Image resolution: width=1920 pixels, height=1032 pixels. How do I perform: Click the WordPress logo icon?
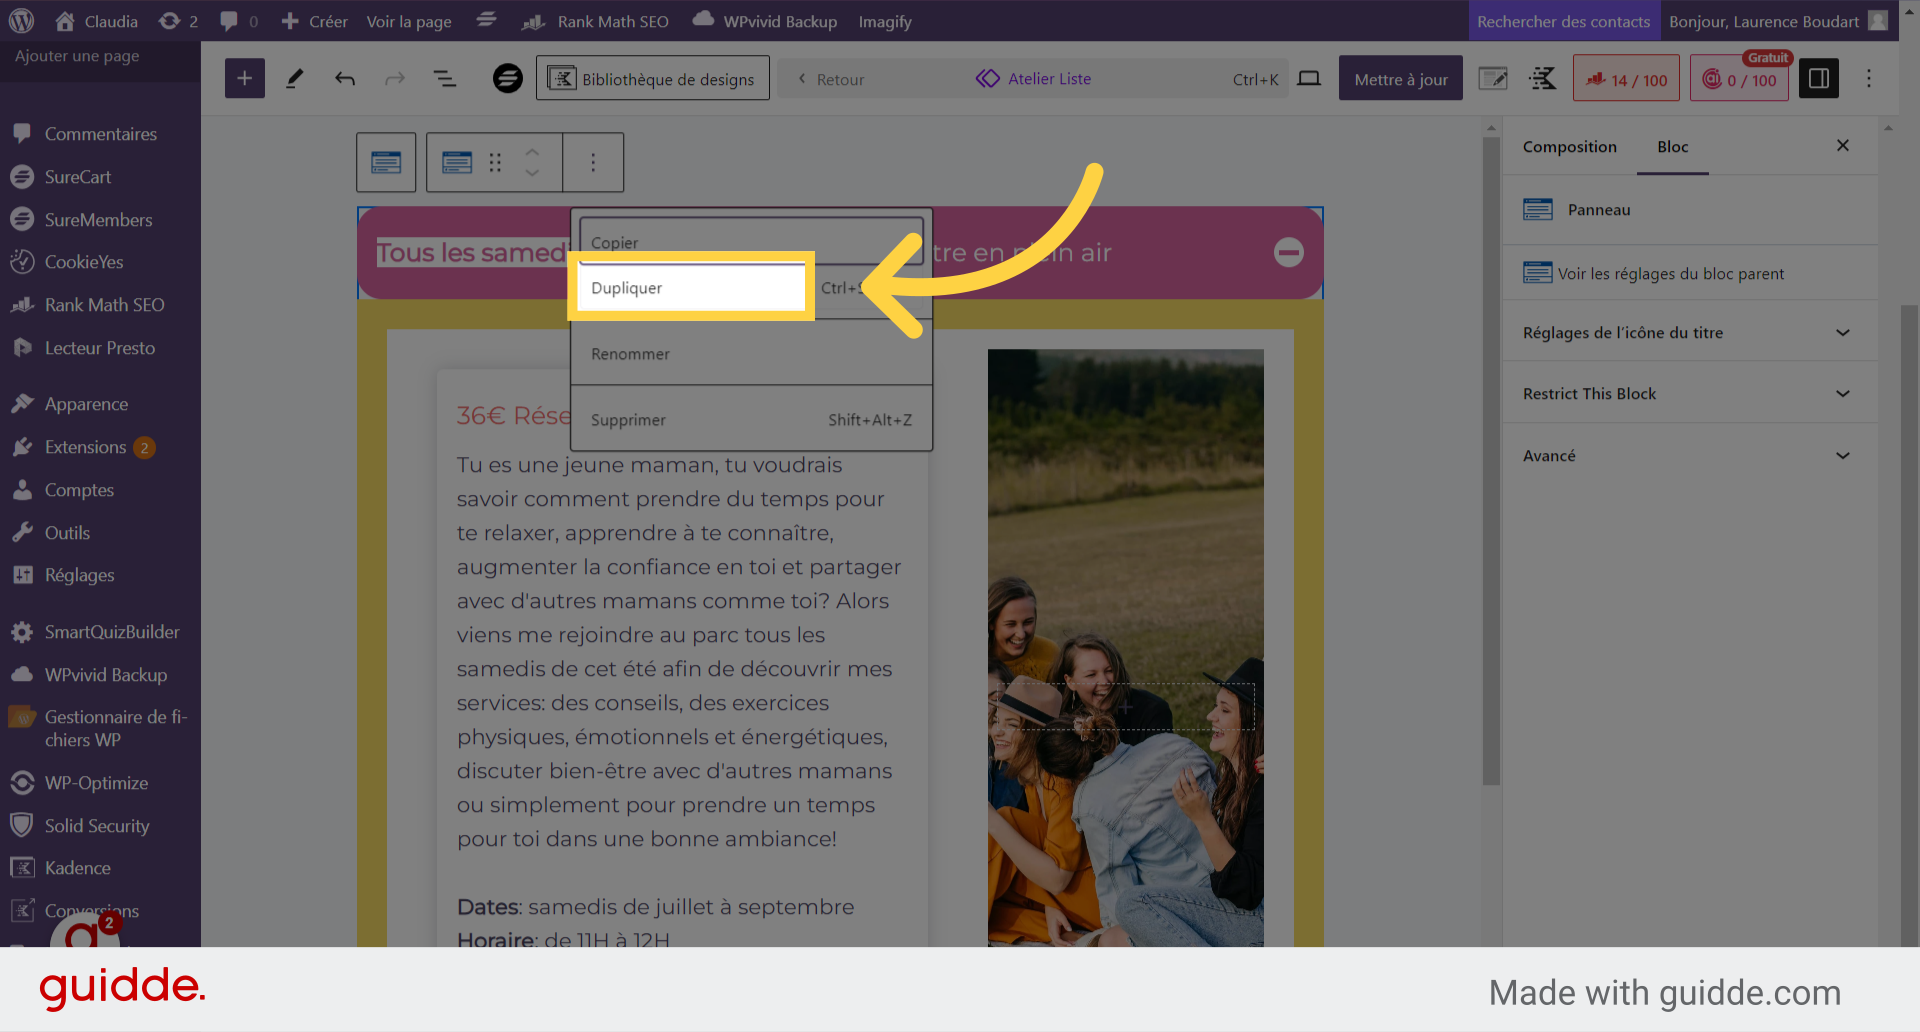point(21,21)
